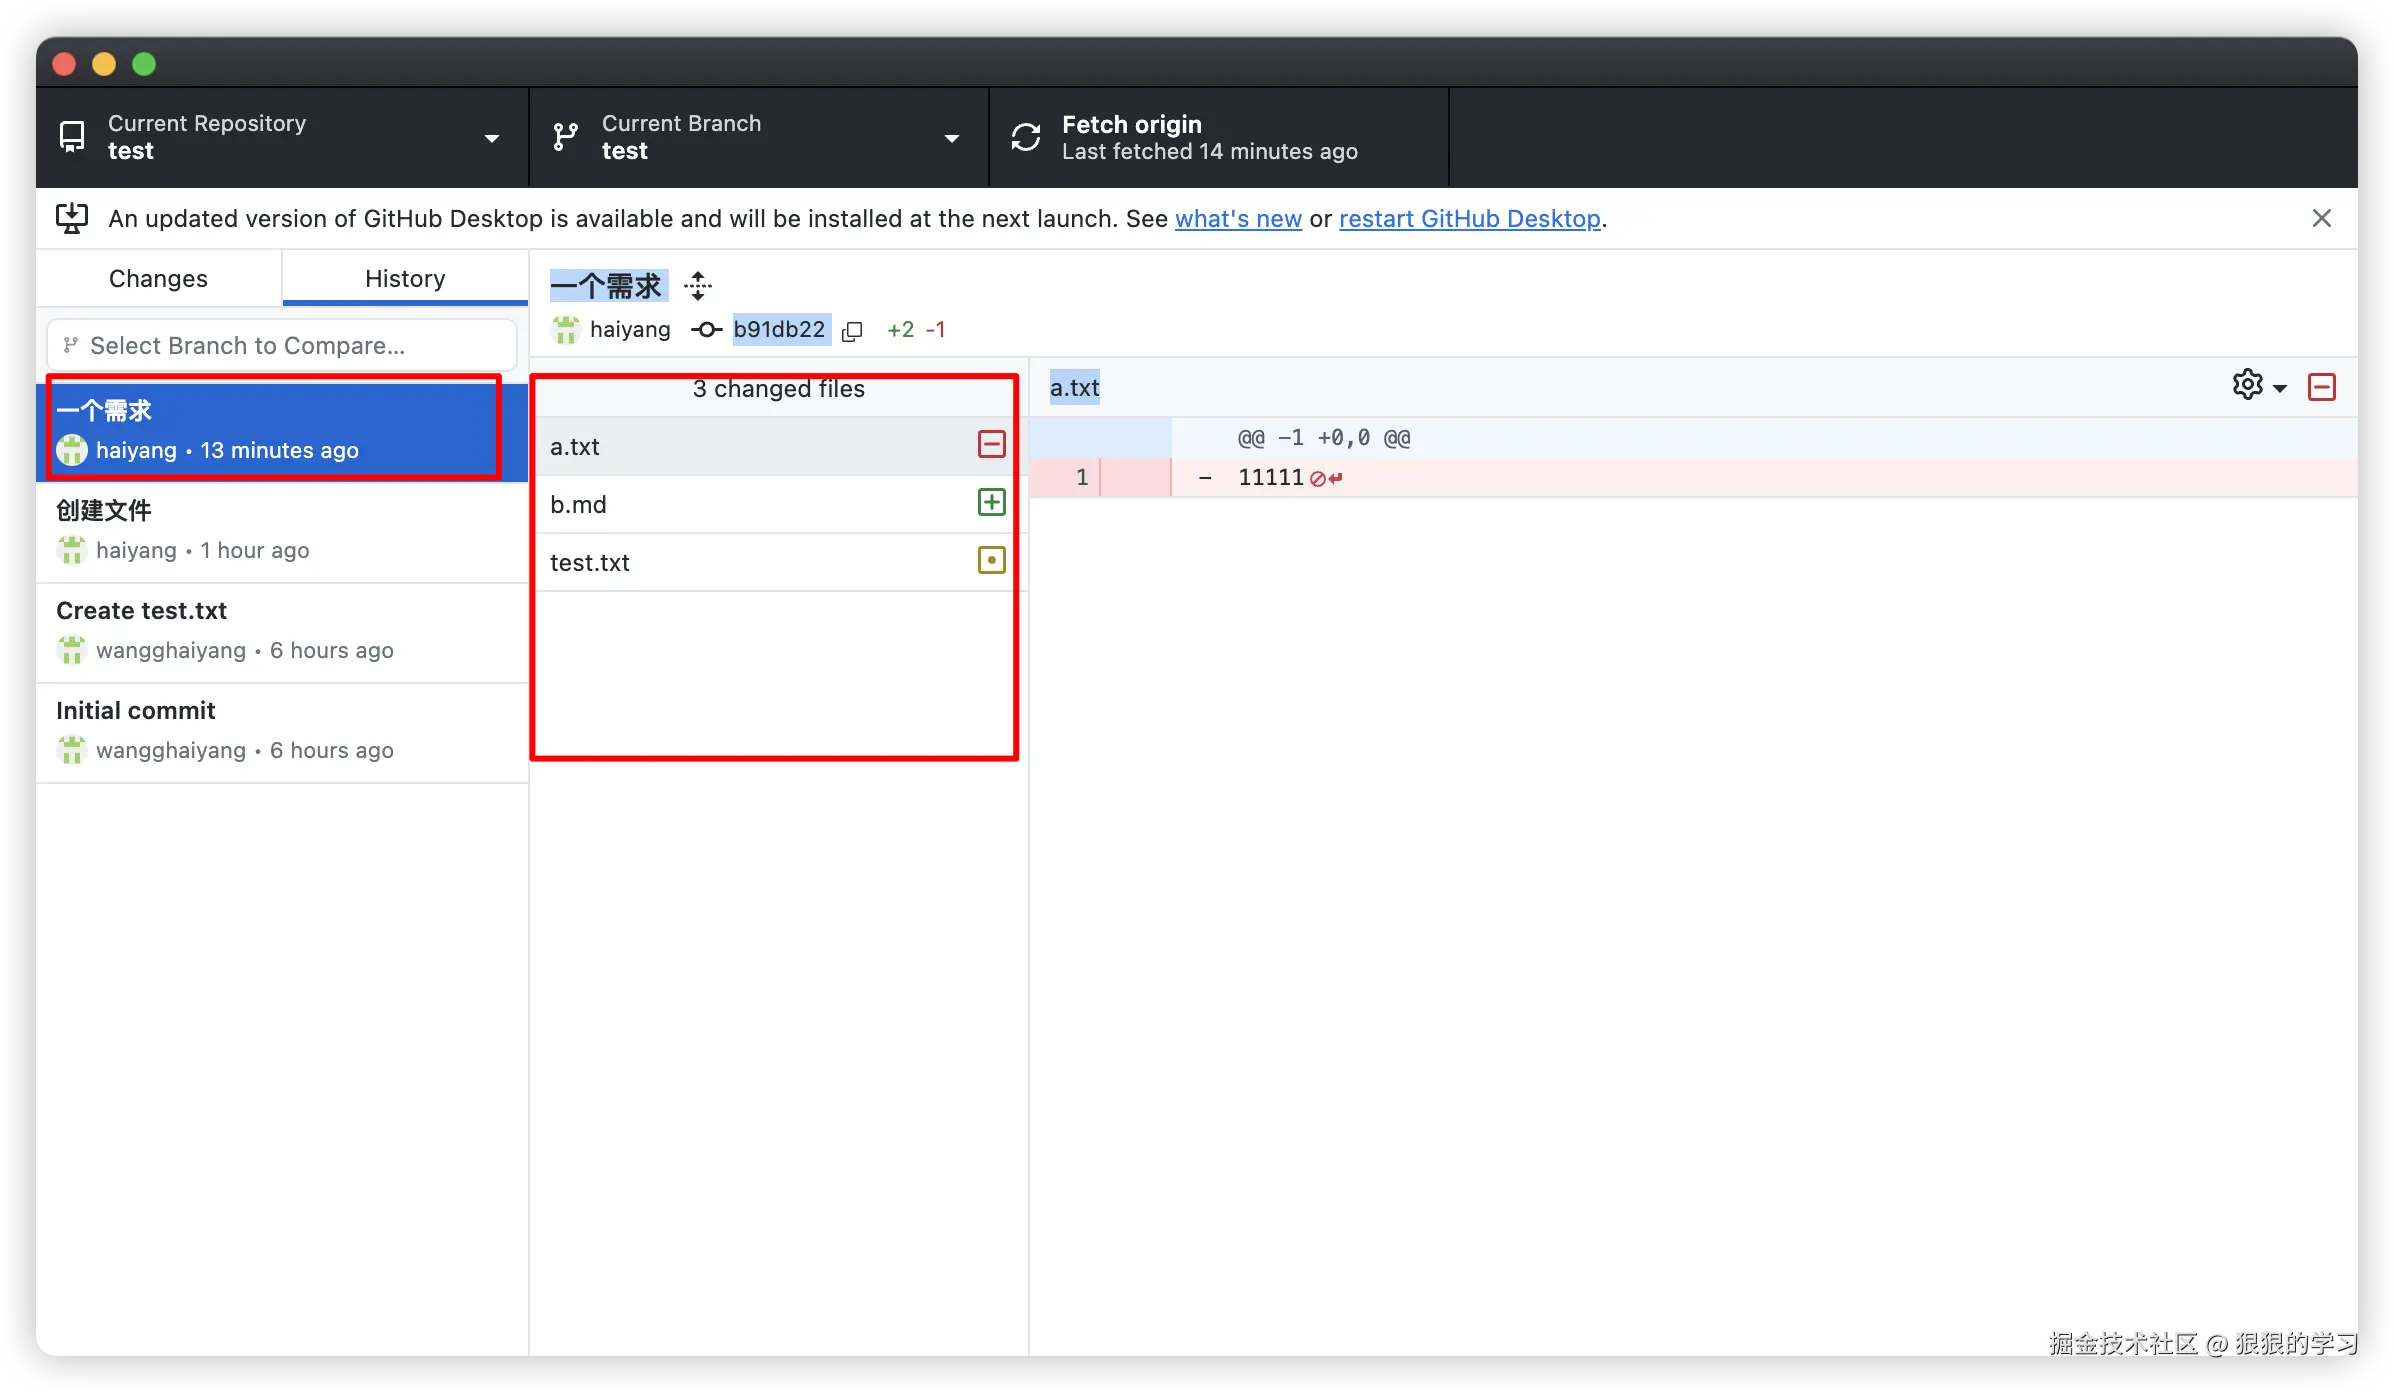Click the Fetch origin sync icon
The height and width of the screenshot is (1392, 2394).
(x=1026, y=137)
